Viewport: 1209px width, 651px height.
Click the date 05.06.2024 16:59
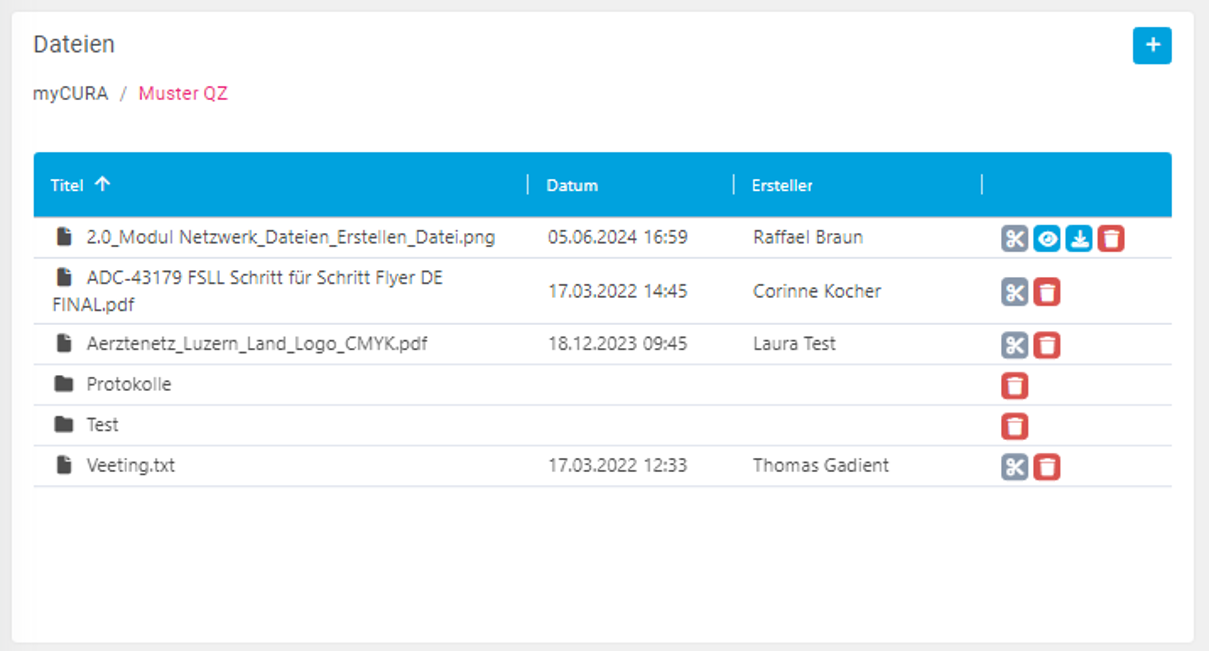tap(618, 238)
